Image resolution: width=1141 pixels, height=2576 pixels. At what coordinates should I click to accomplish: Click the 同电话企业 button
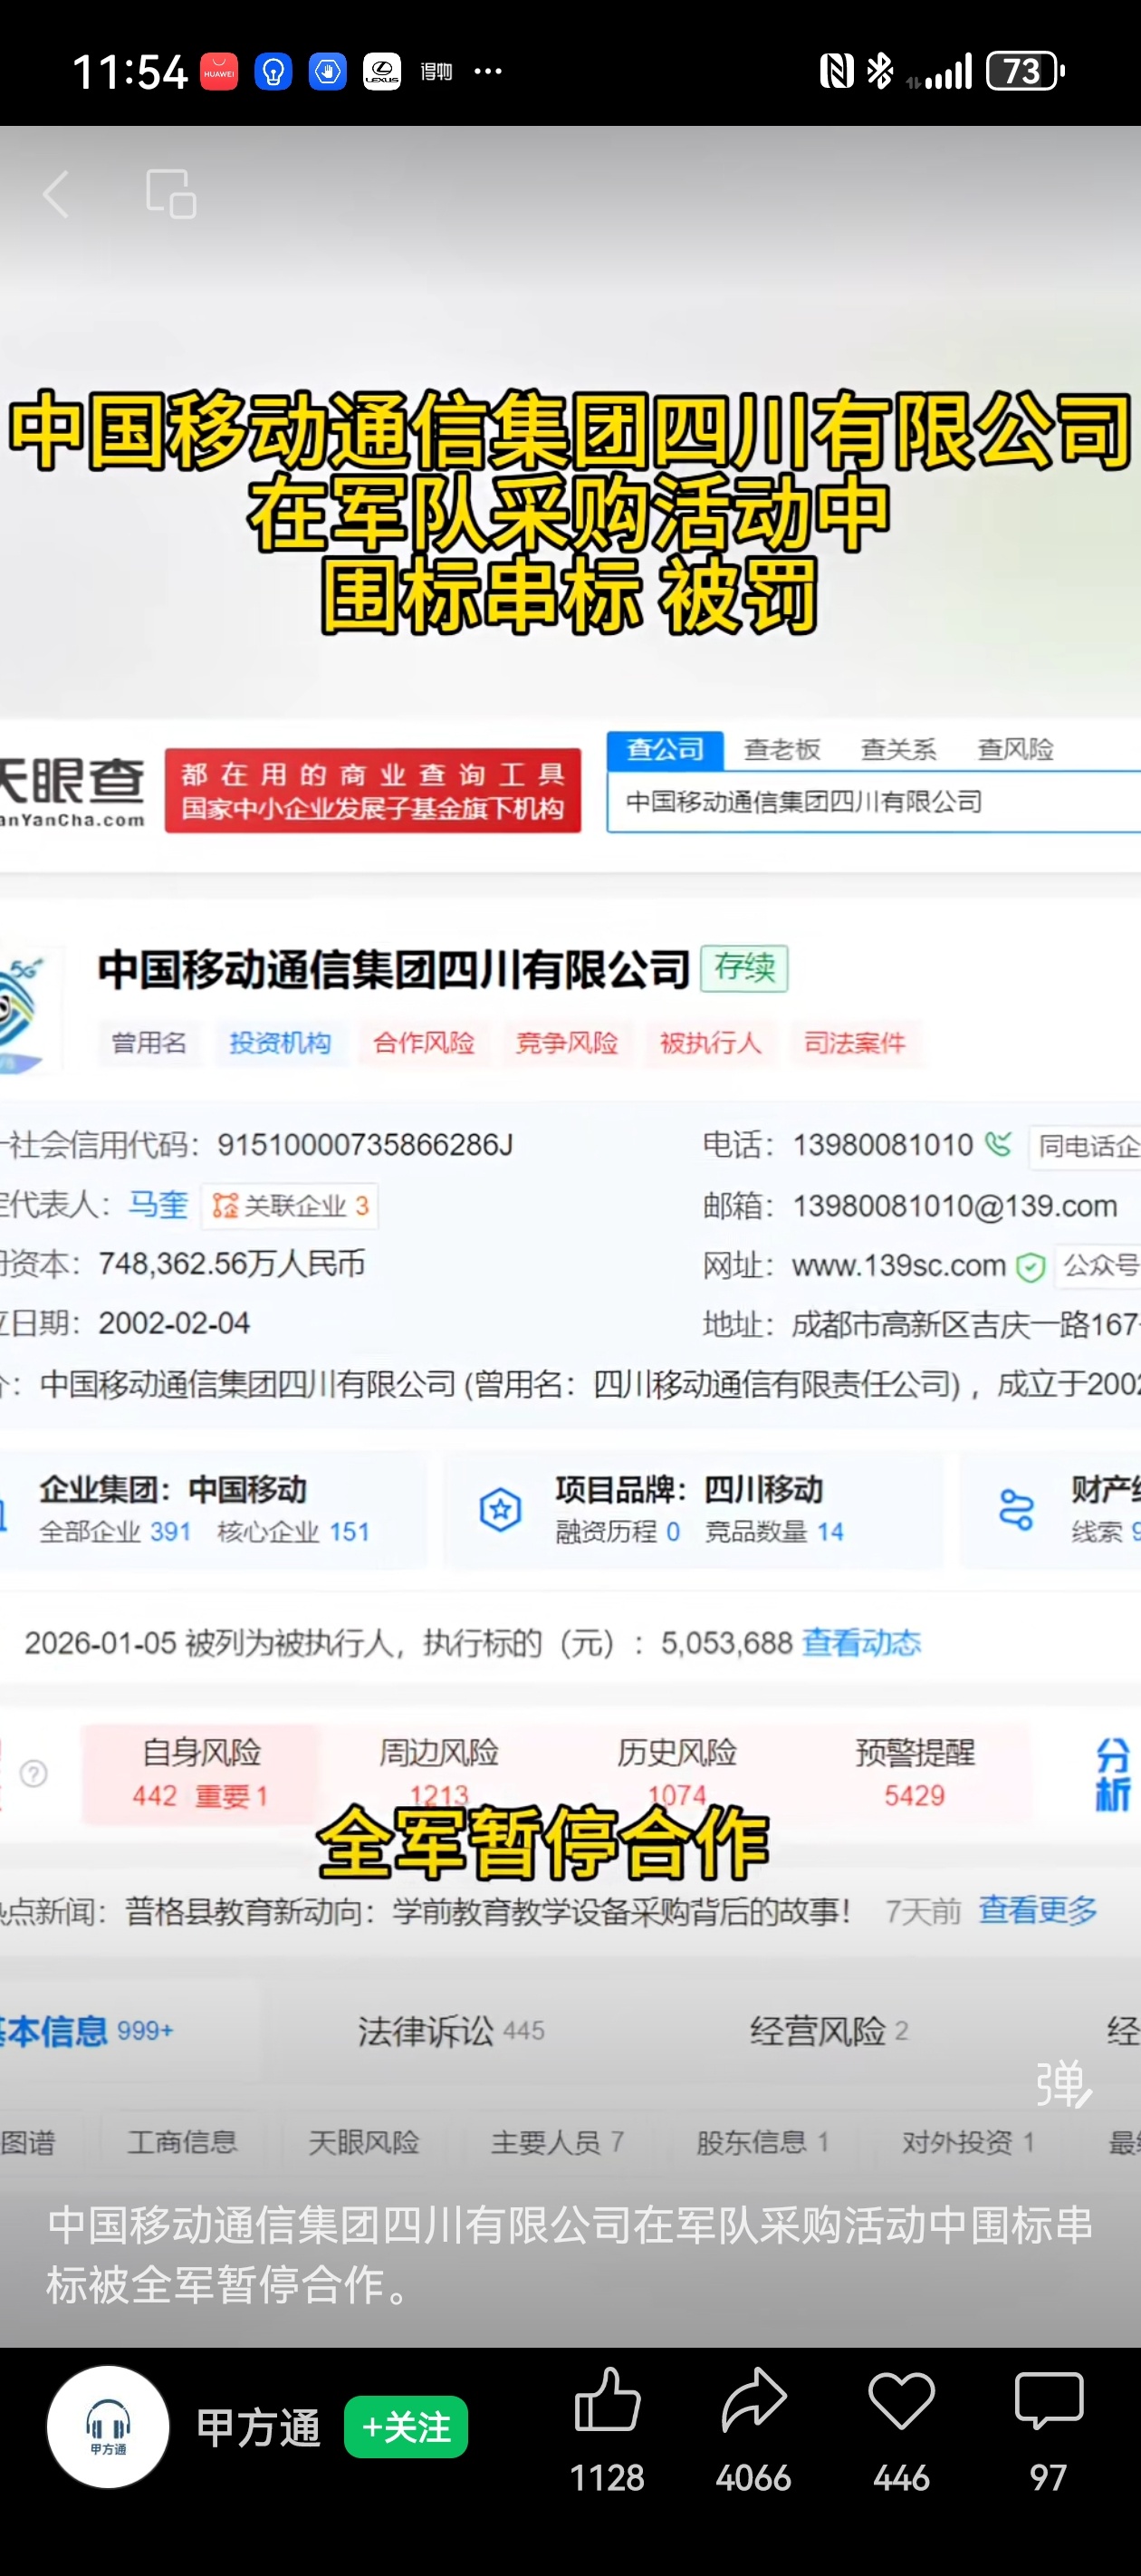pos(1085,1146)
